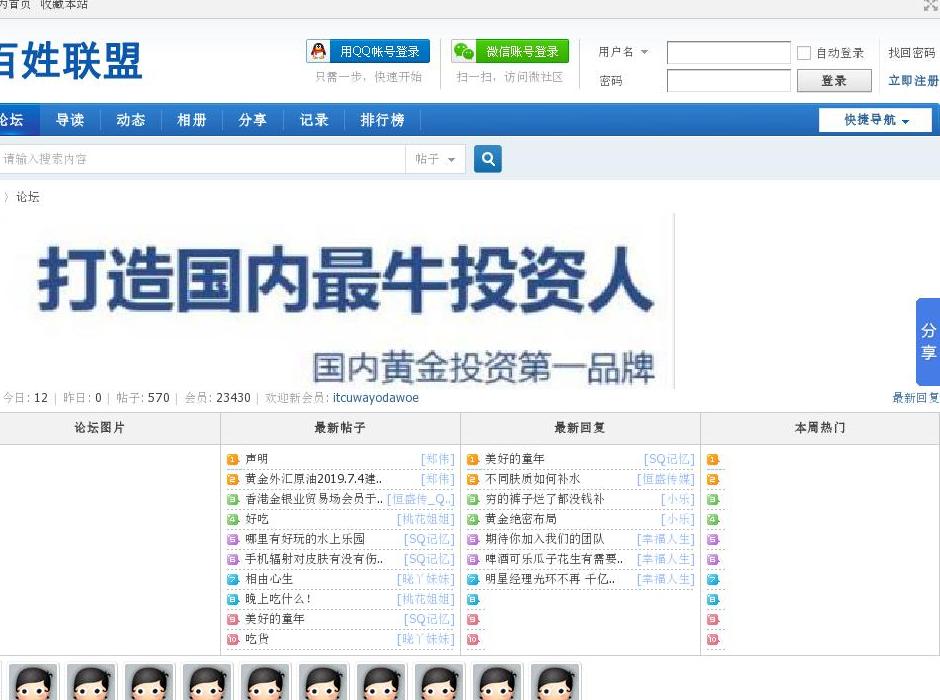Screen dimensions: 940x700
Task: Click the 分享 floating side button
Action: [x=928, y=342]
